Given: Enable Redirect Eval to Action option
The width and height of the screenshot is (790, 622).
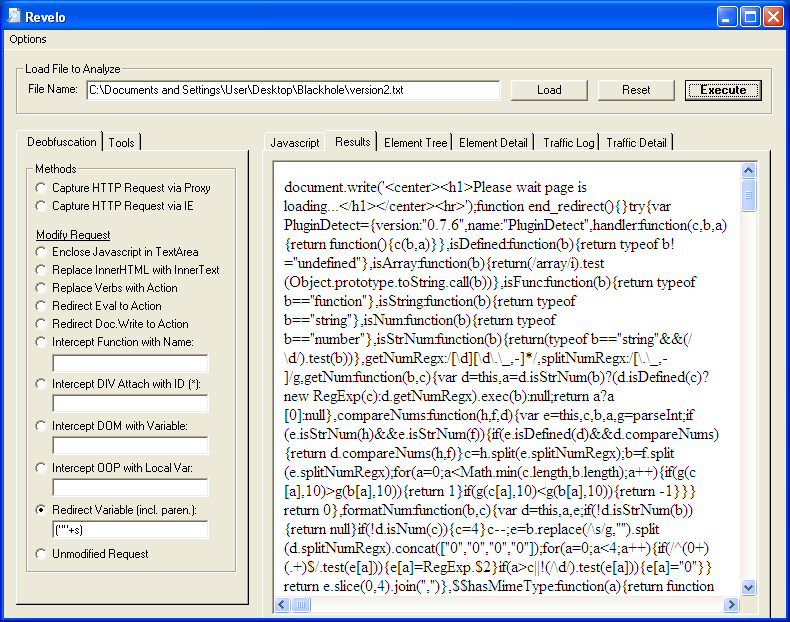Looking at the screenshot, I should click(x=40, y=306).
